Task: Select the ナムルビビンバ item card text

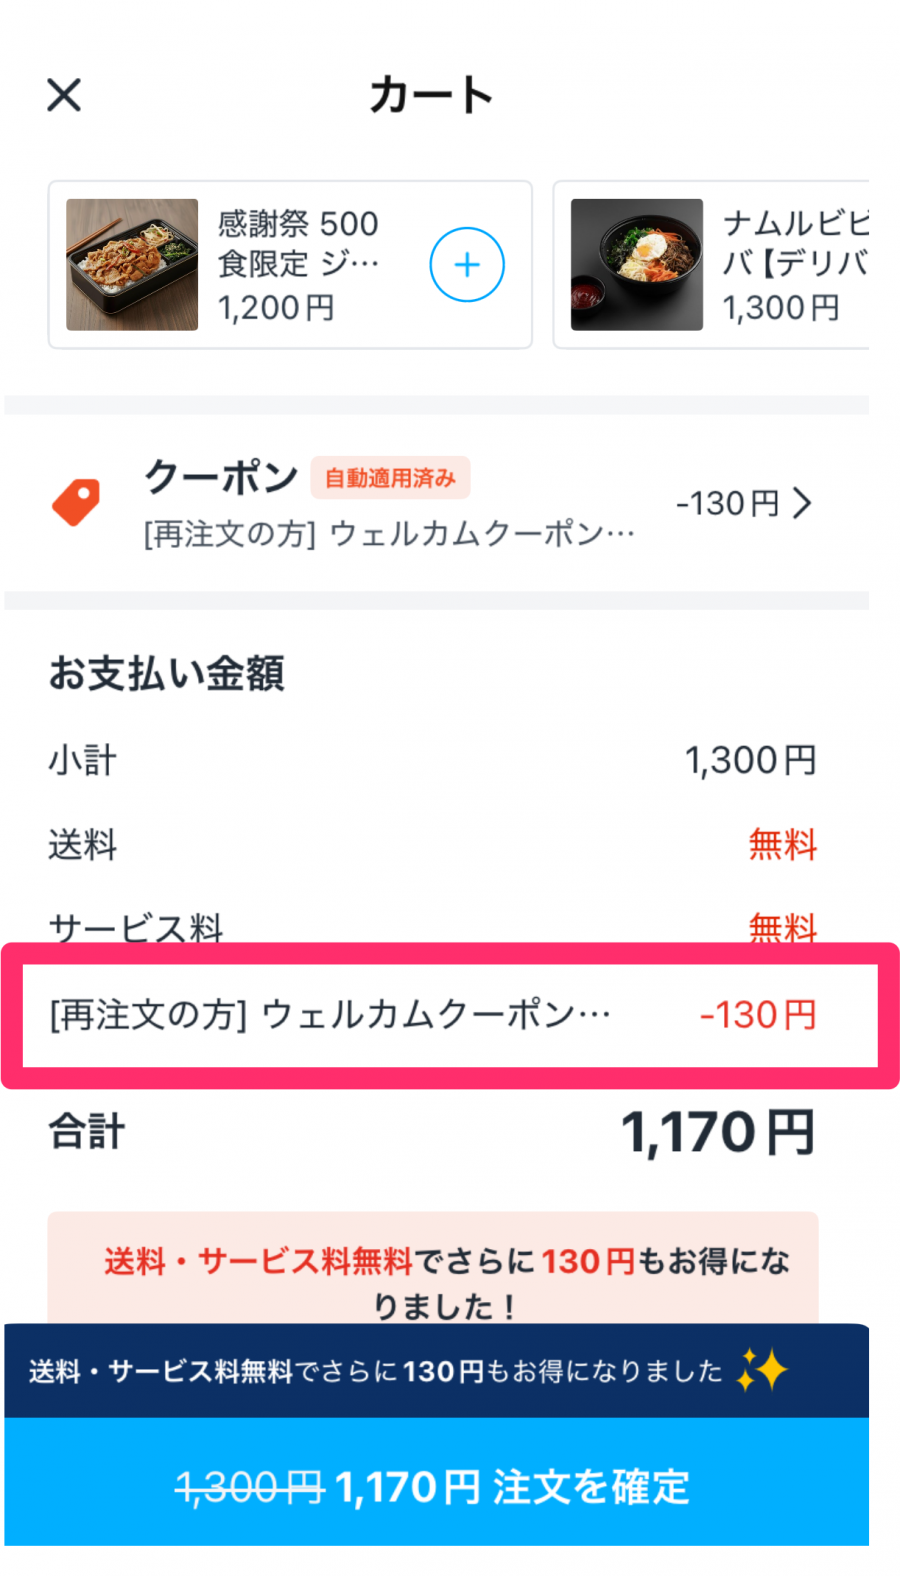Action: tap(794, 243)
